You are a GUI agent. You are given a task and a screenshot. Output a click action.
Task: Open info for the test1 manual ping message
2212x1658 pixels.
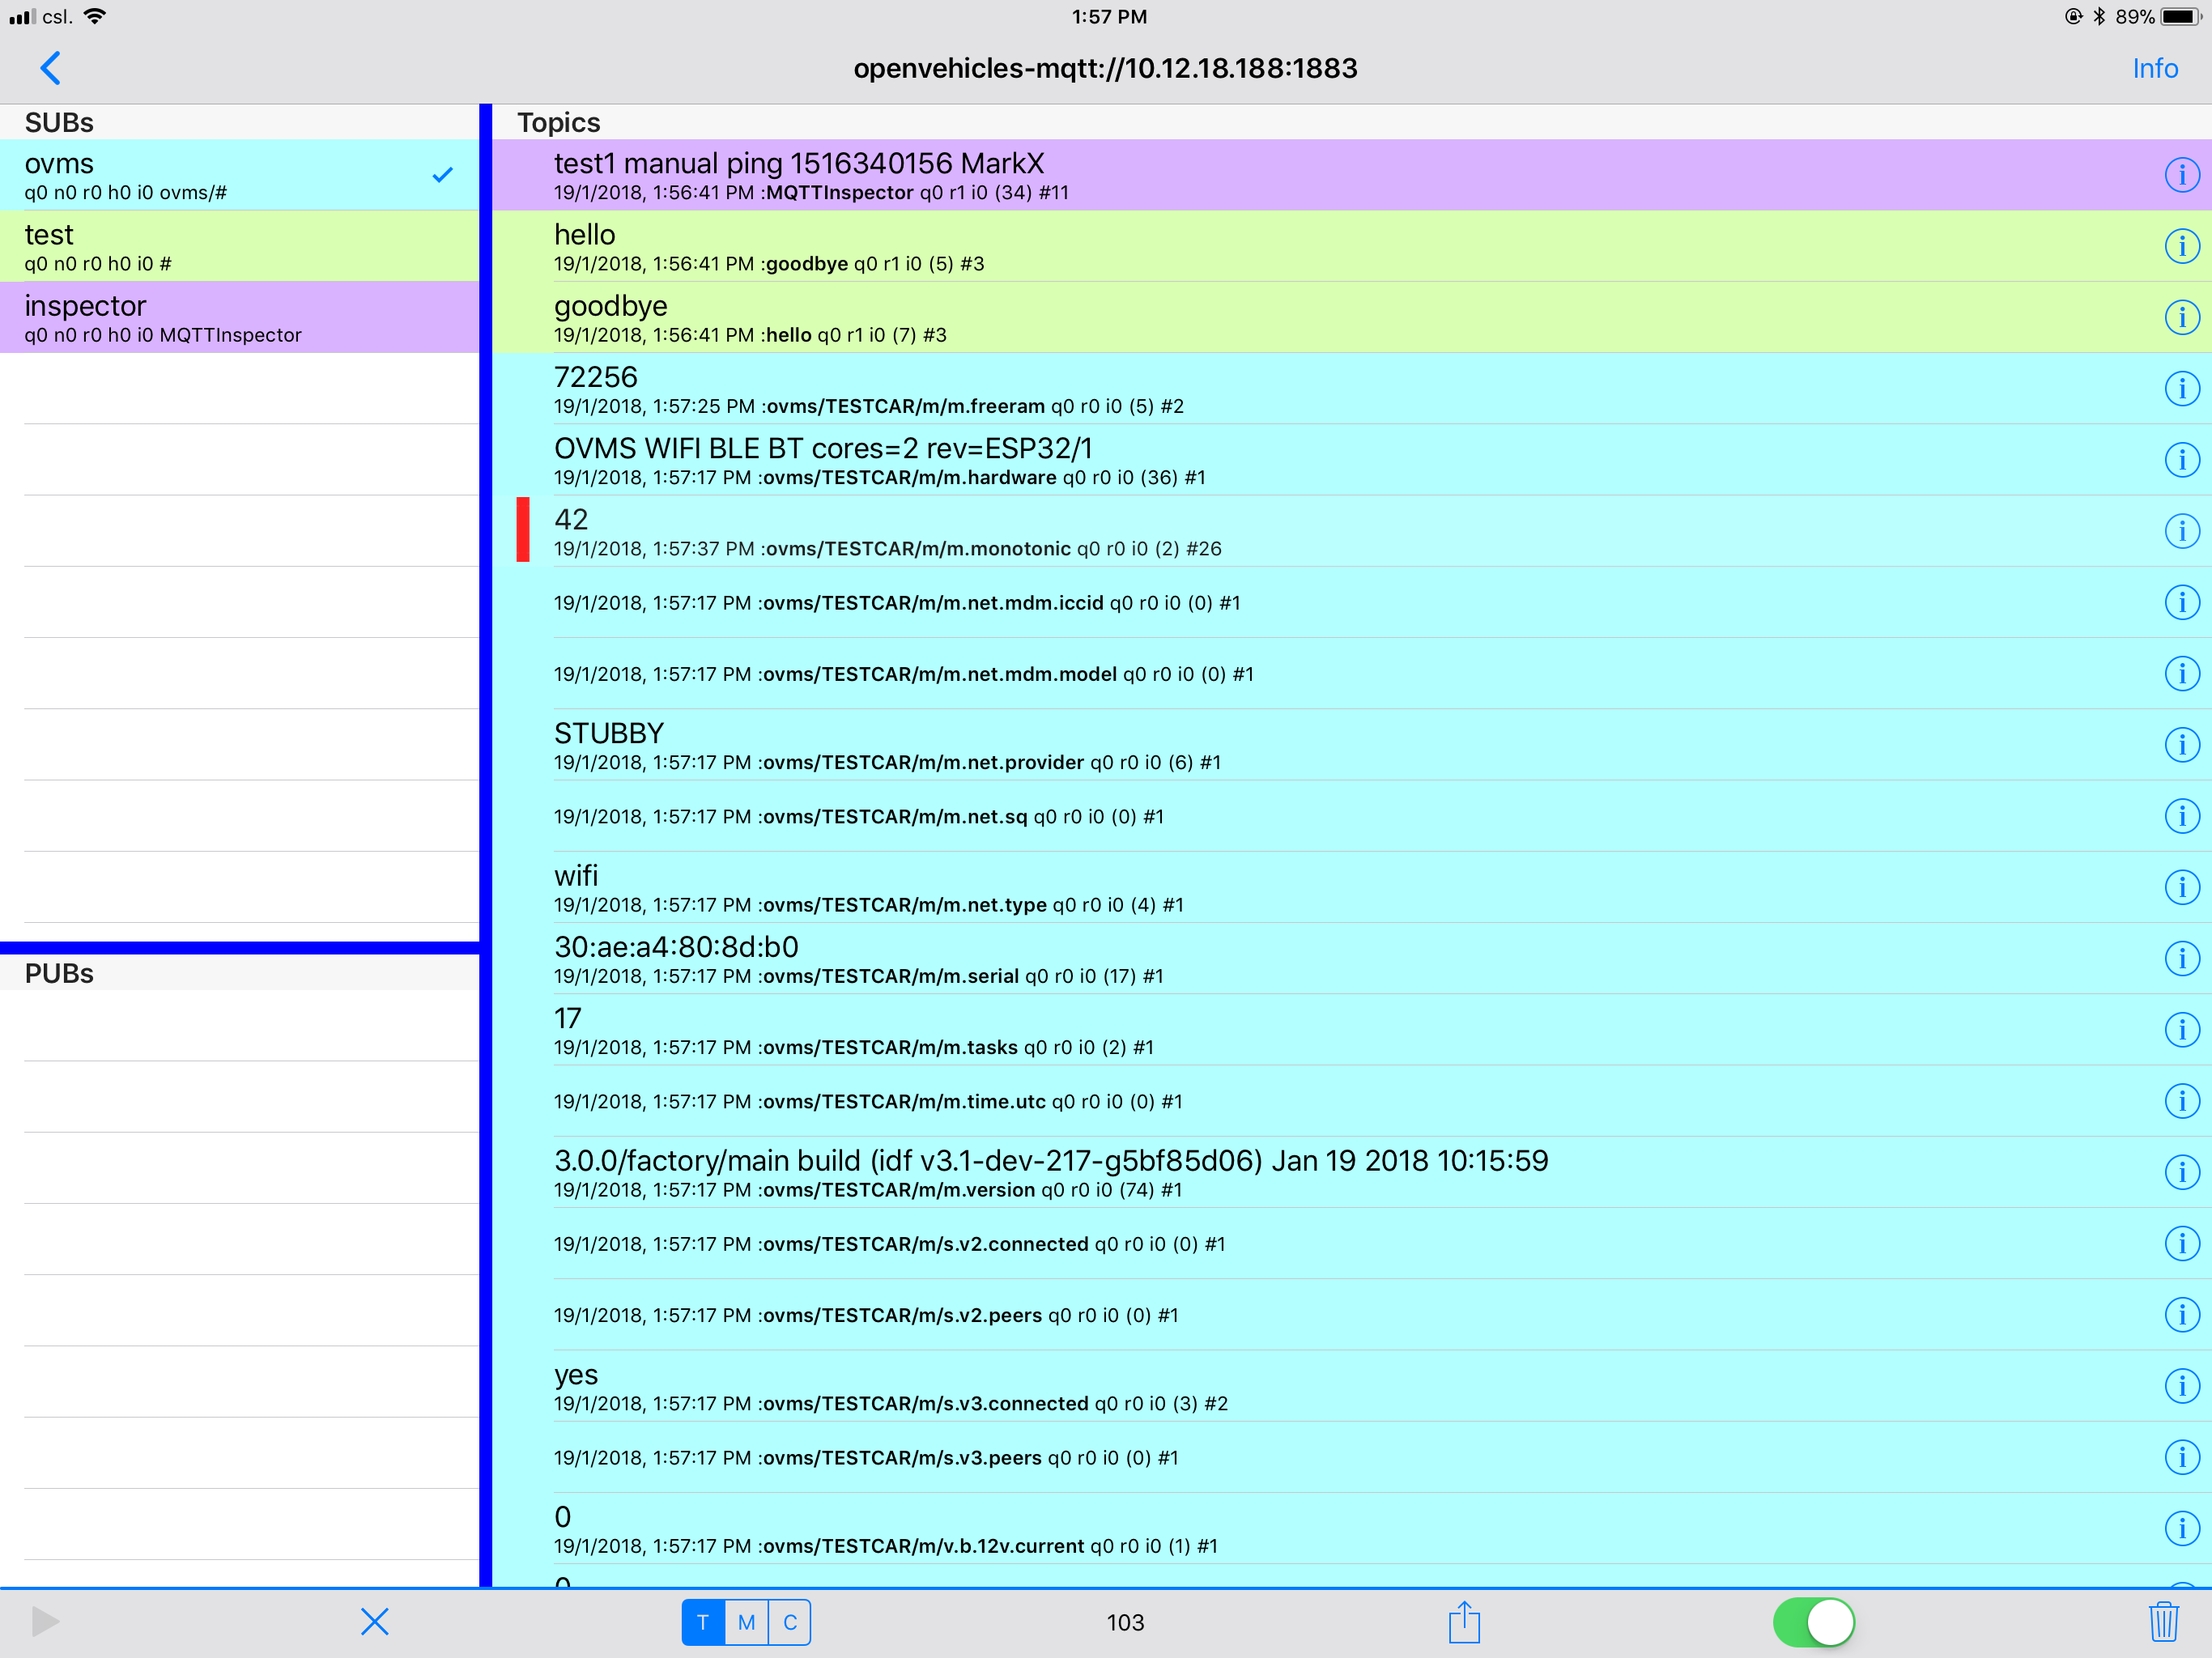tap(2181, 175)
